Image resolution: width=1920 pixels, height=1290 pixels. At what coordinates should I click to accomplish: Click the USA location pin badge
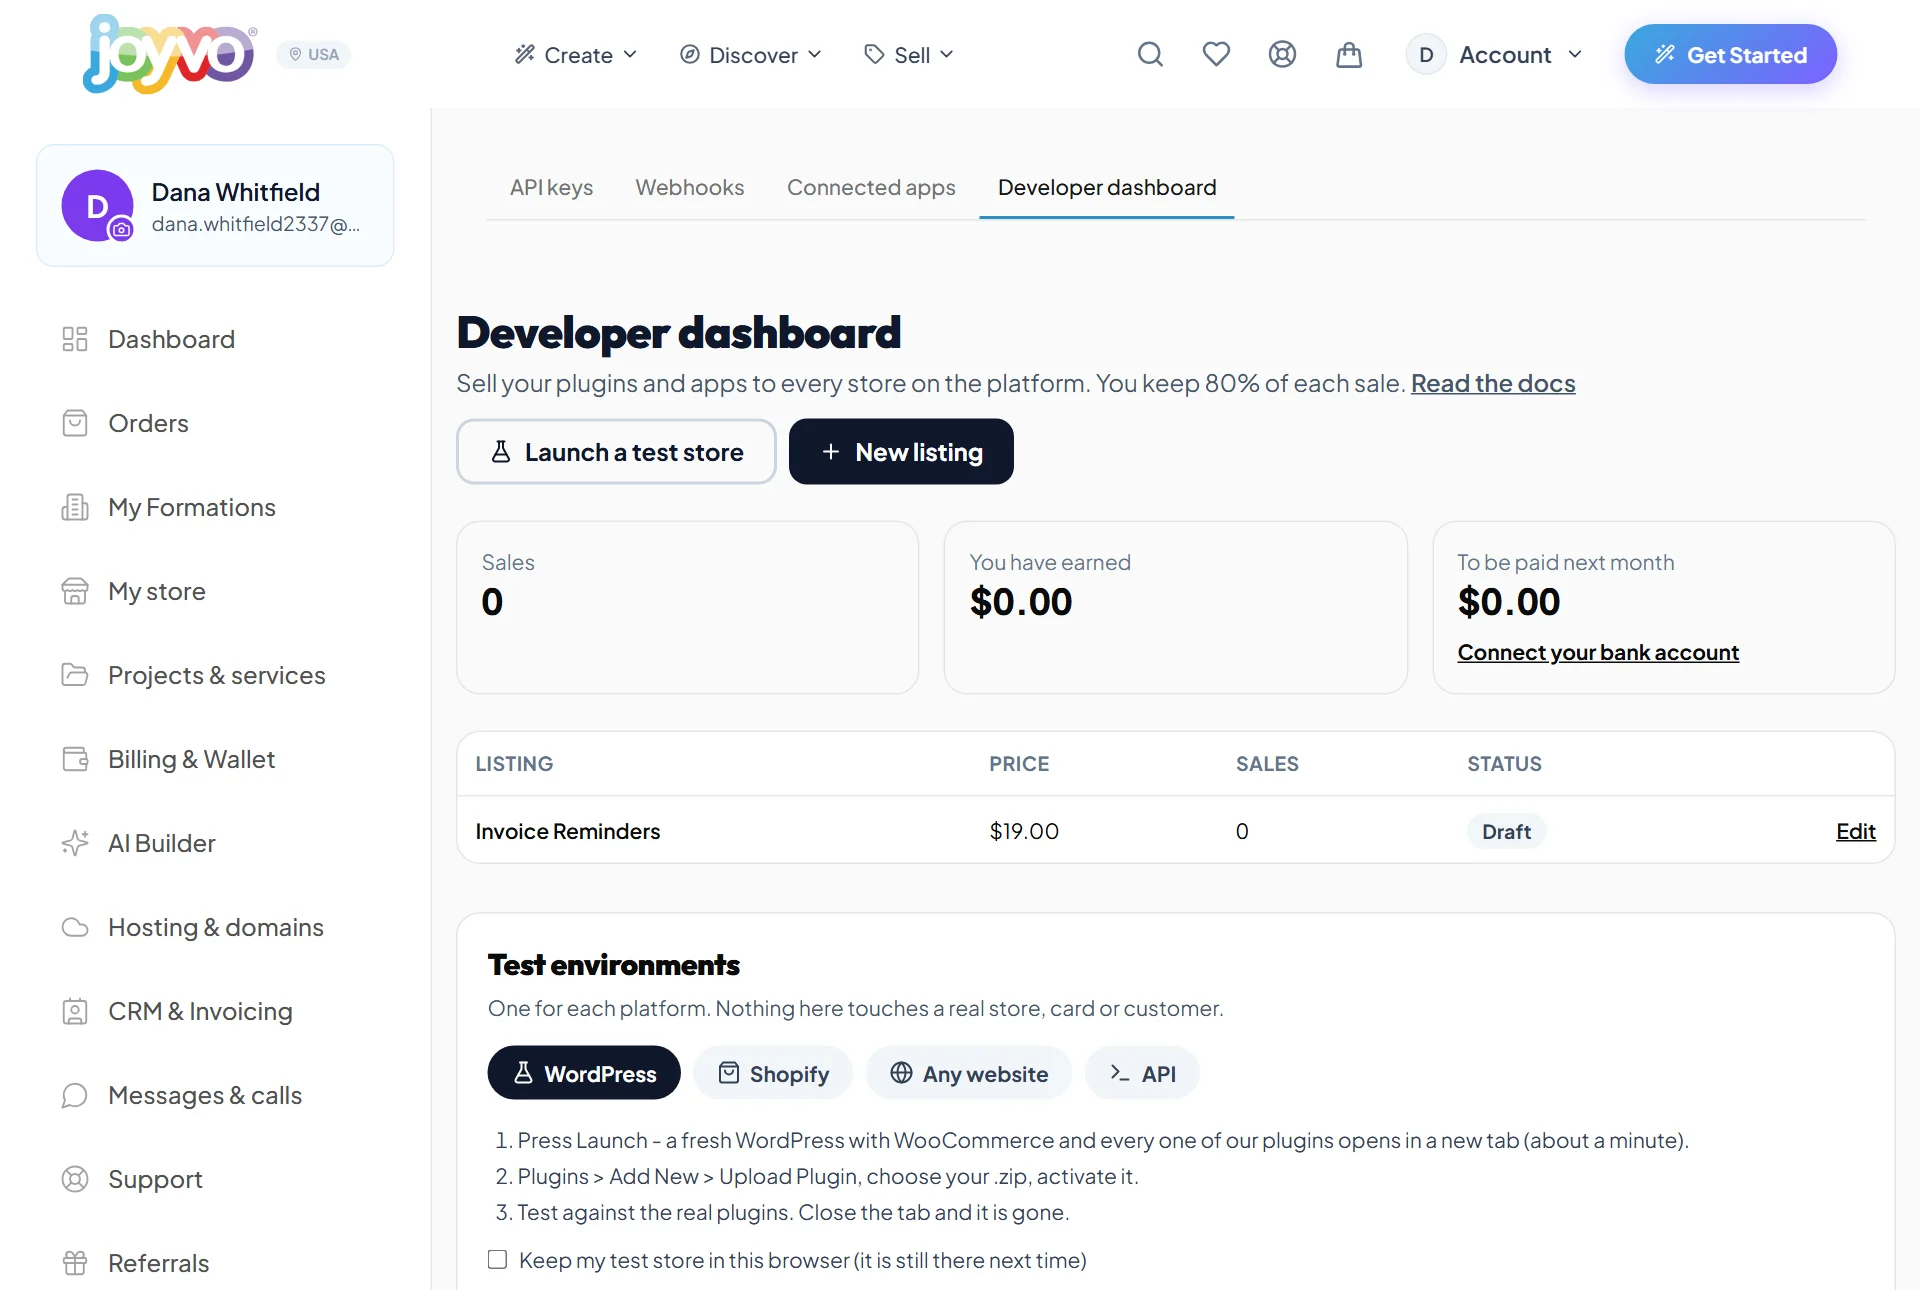point(313,54)
